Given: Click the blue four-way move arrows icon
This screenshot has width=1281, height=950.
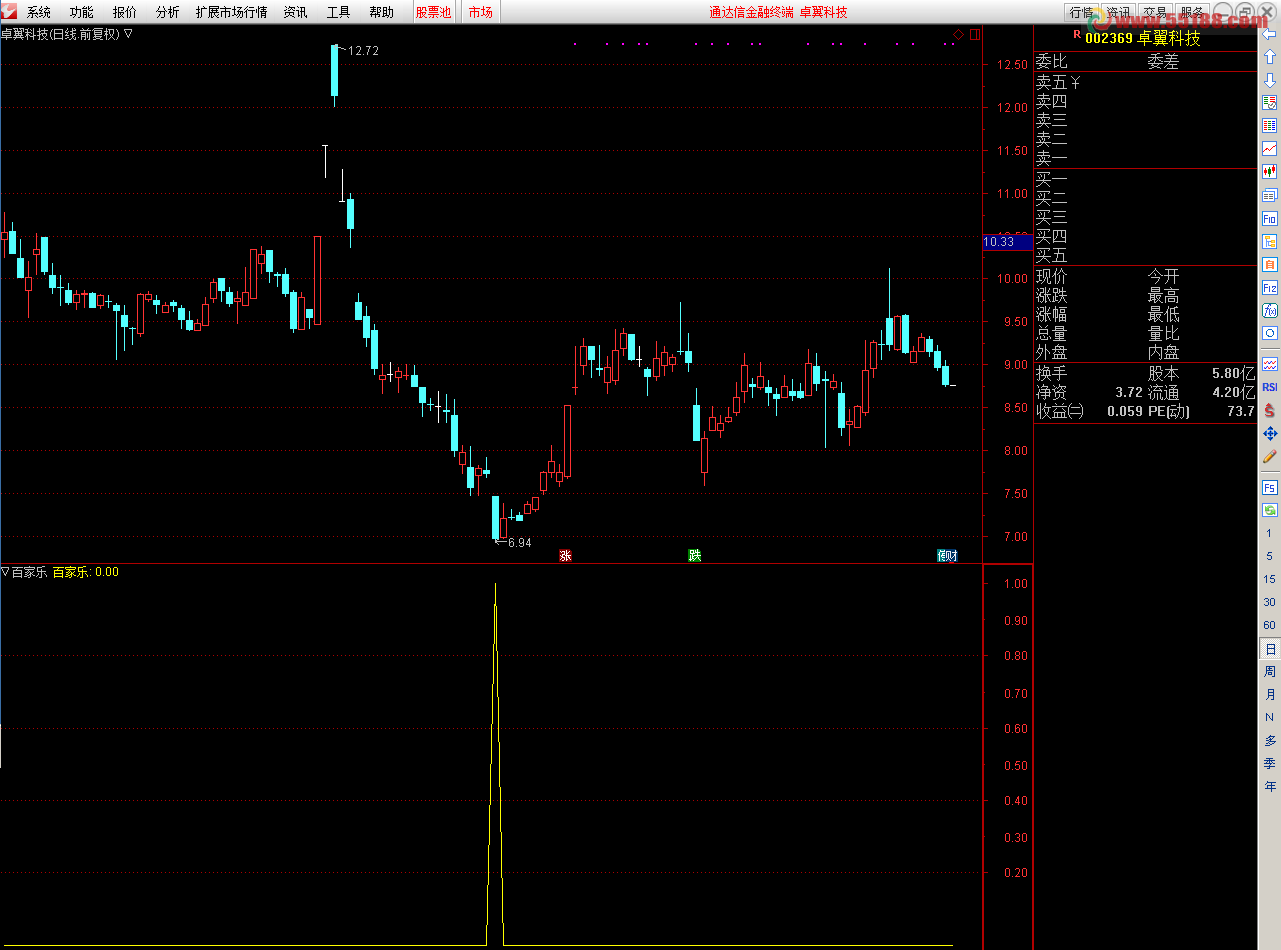Looking at the screenshot, I should click(1270, 433).
